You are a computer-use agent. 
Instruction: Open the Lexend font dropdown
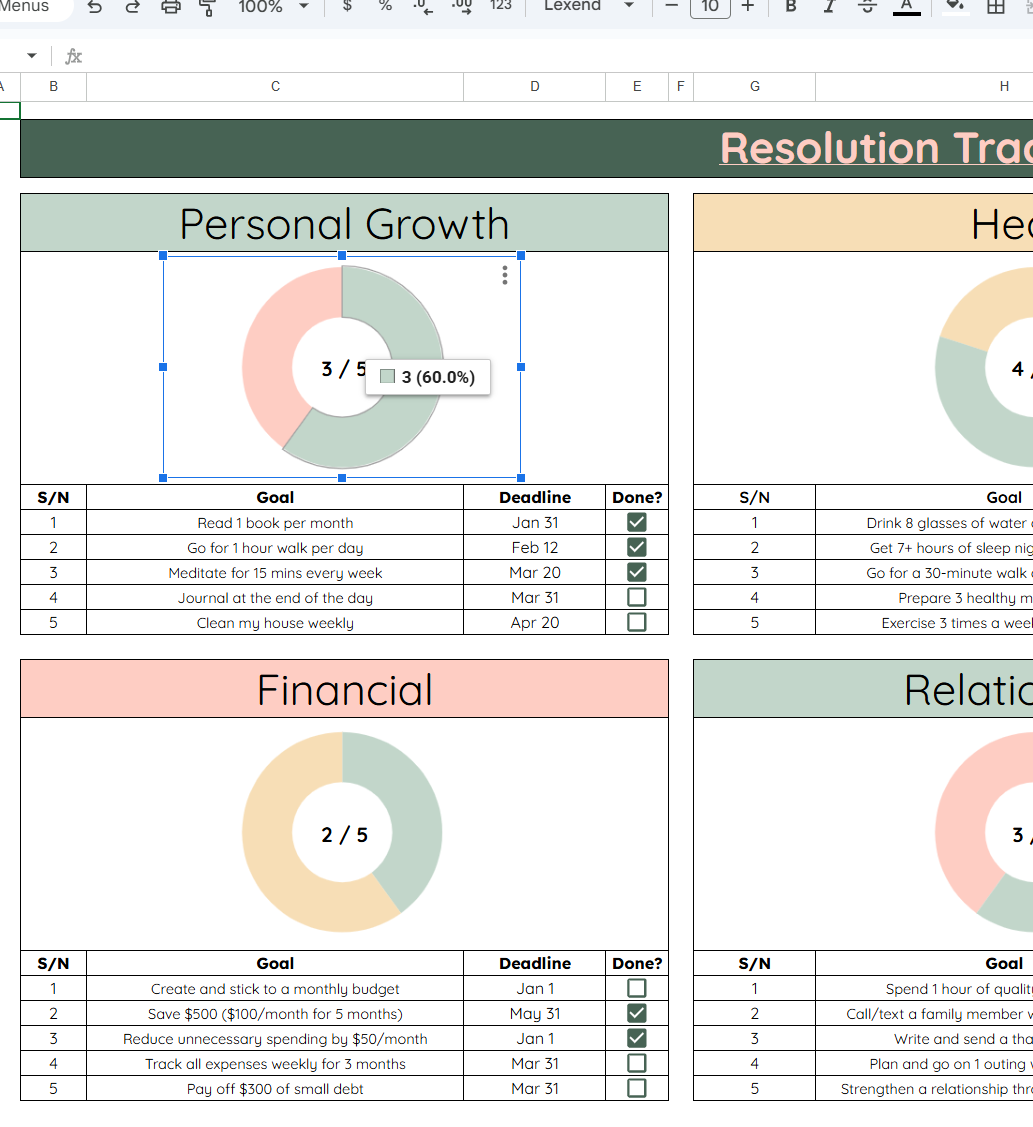[x=589, y=6]
